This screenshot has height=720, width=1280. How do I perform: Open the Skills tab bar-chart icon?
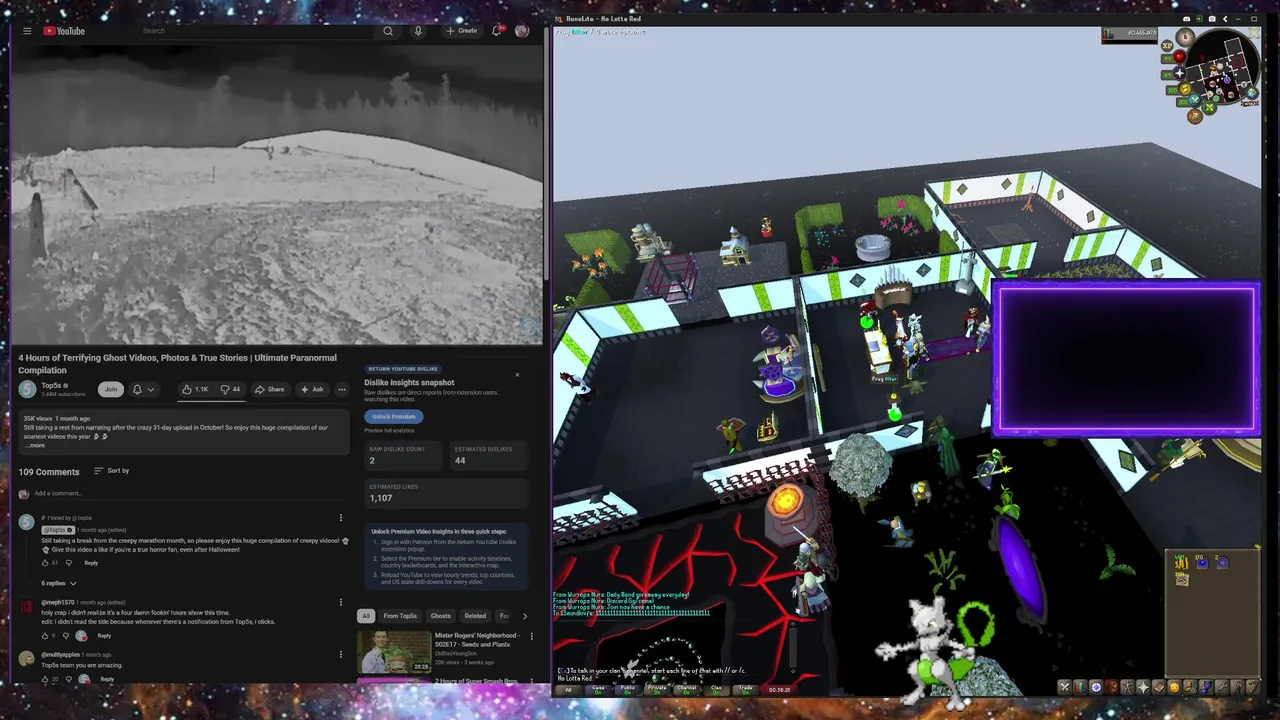tap(1080, 687)
